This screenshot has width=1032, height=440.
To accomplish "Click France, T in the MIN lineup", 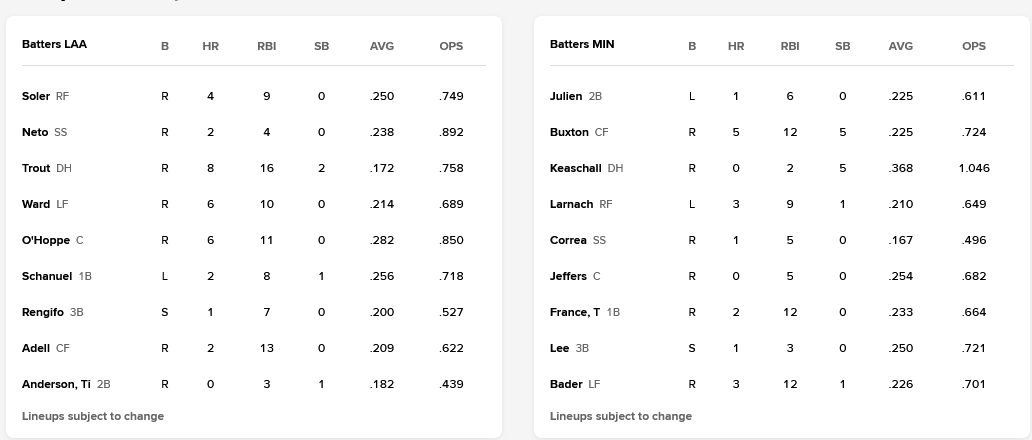I will [575, 312].
